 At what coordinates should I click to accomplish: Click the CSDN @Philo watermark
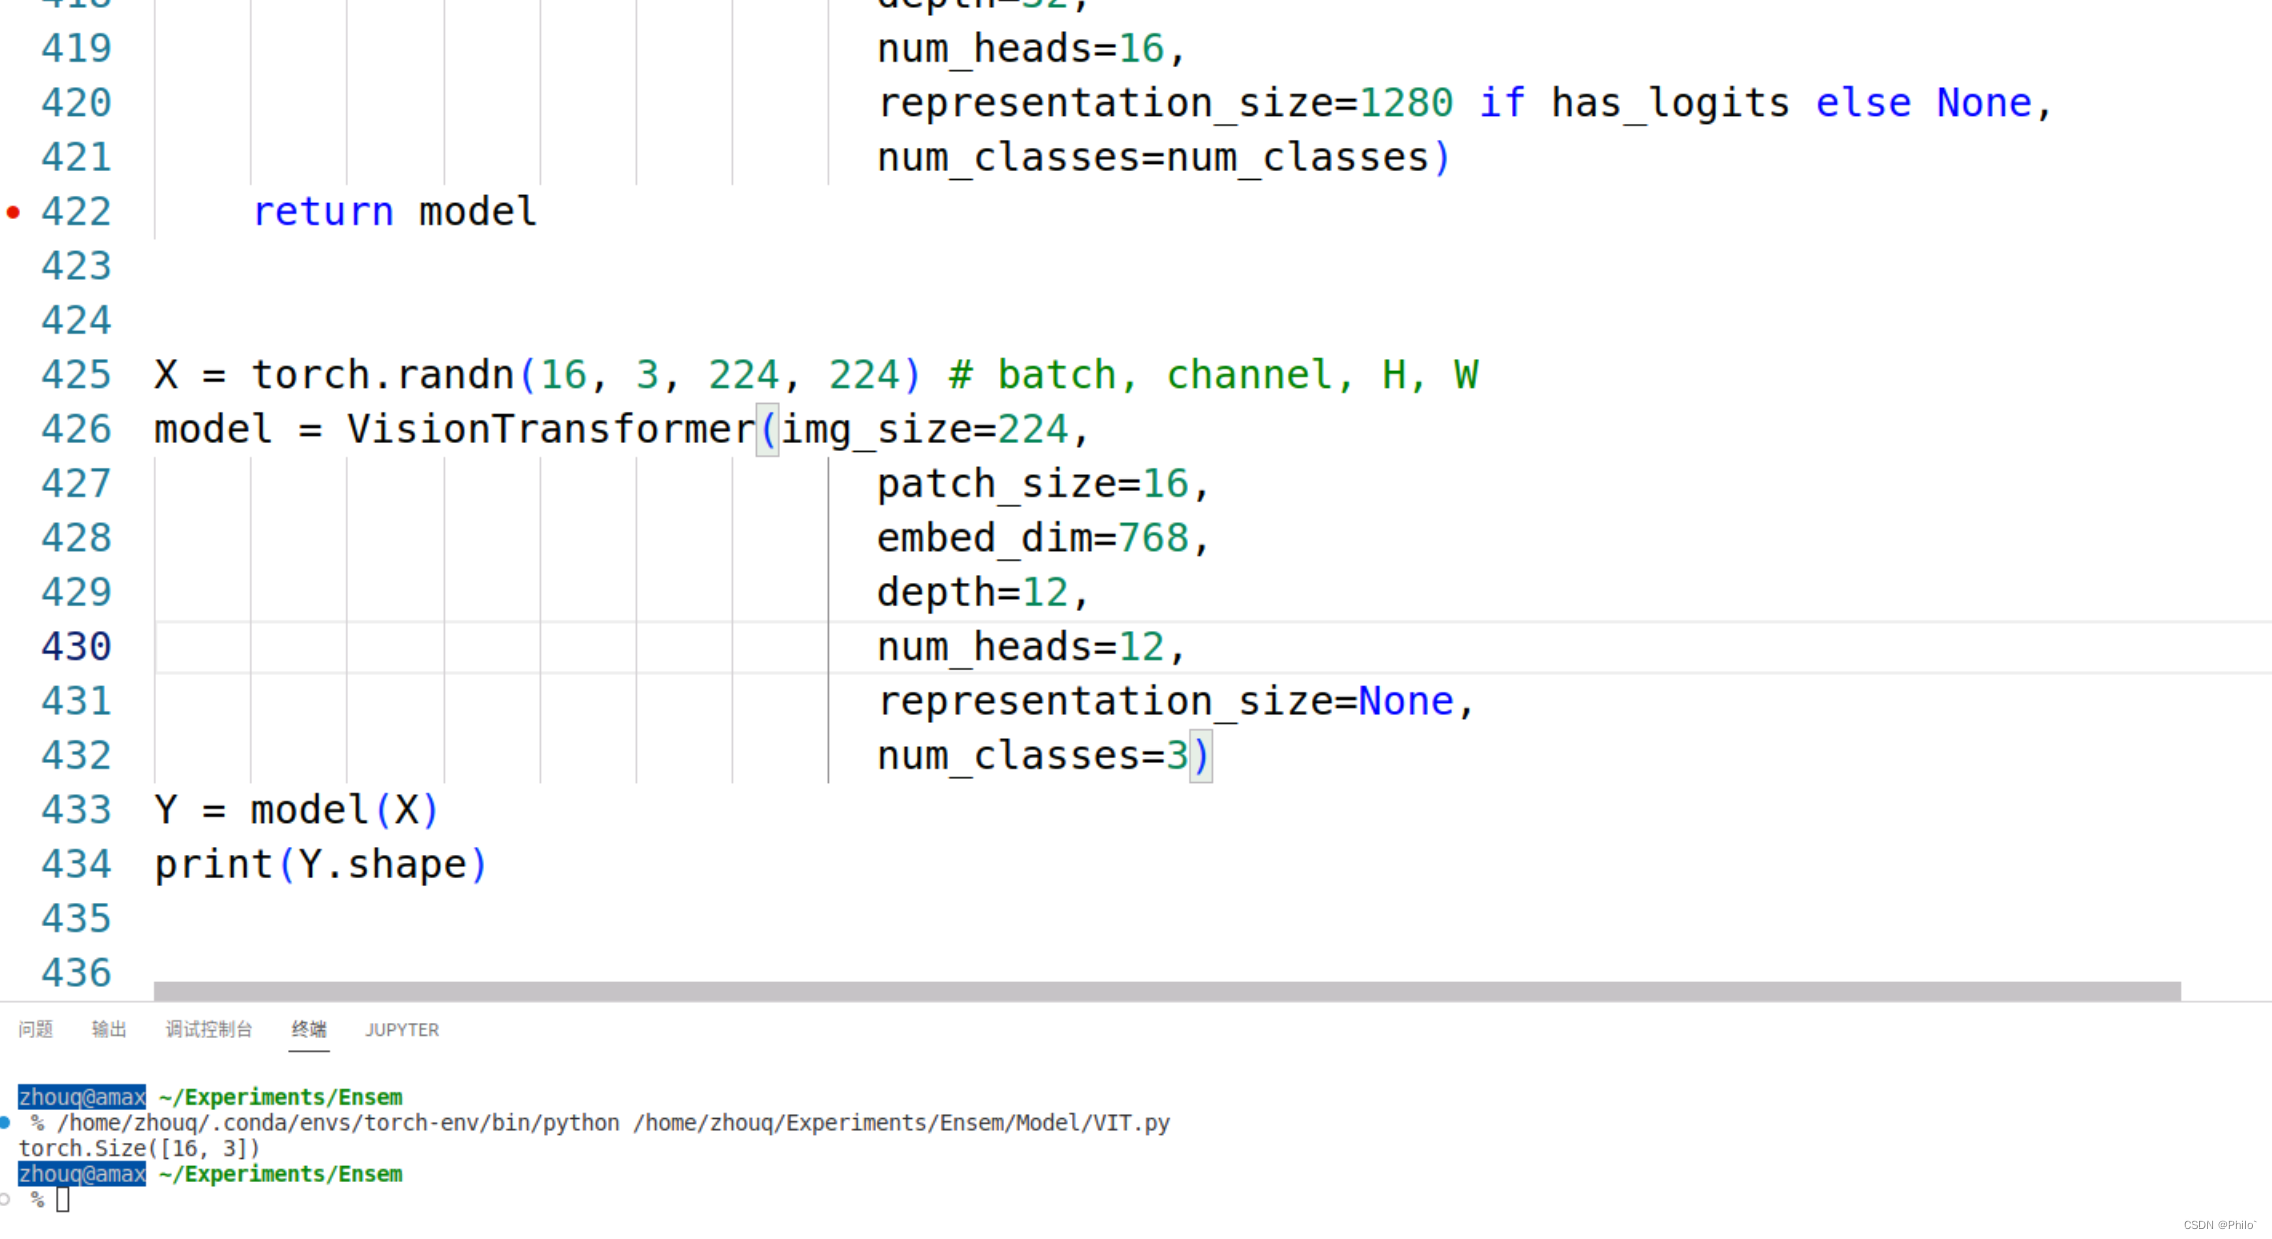2219,1225
